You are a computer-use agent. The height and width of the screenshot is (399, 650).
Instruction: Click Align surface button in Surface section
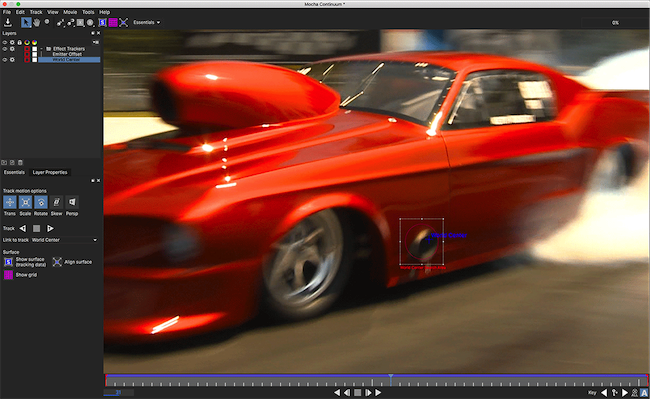tap(57, 262)
